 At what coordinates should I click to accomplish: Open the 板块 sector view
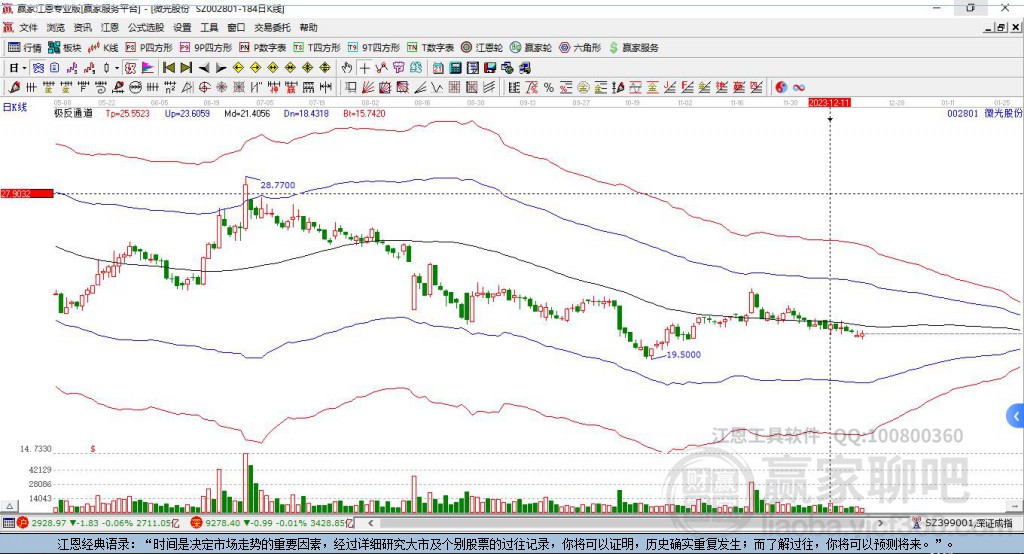click(x=64, y=48)
